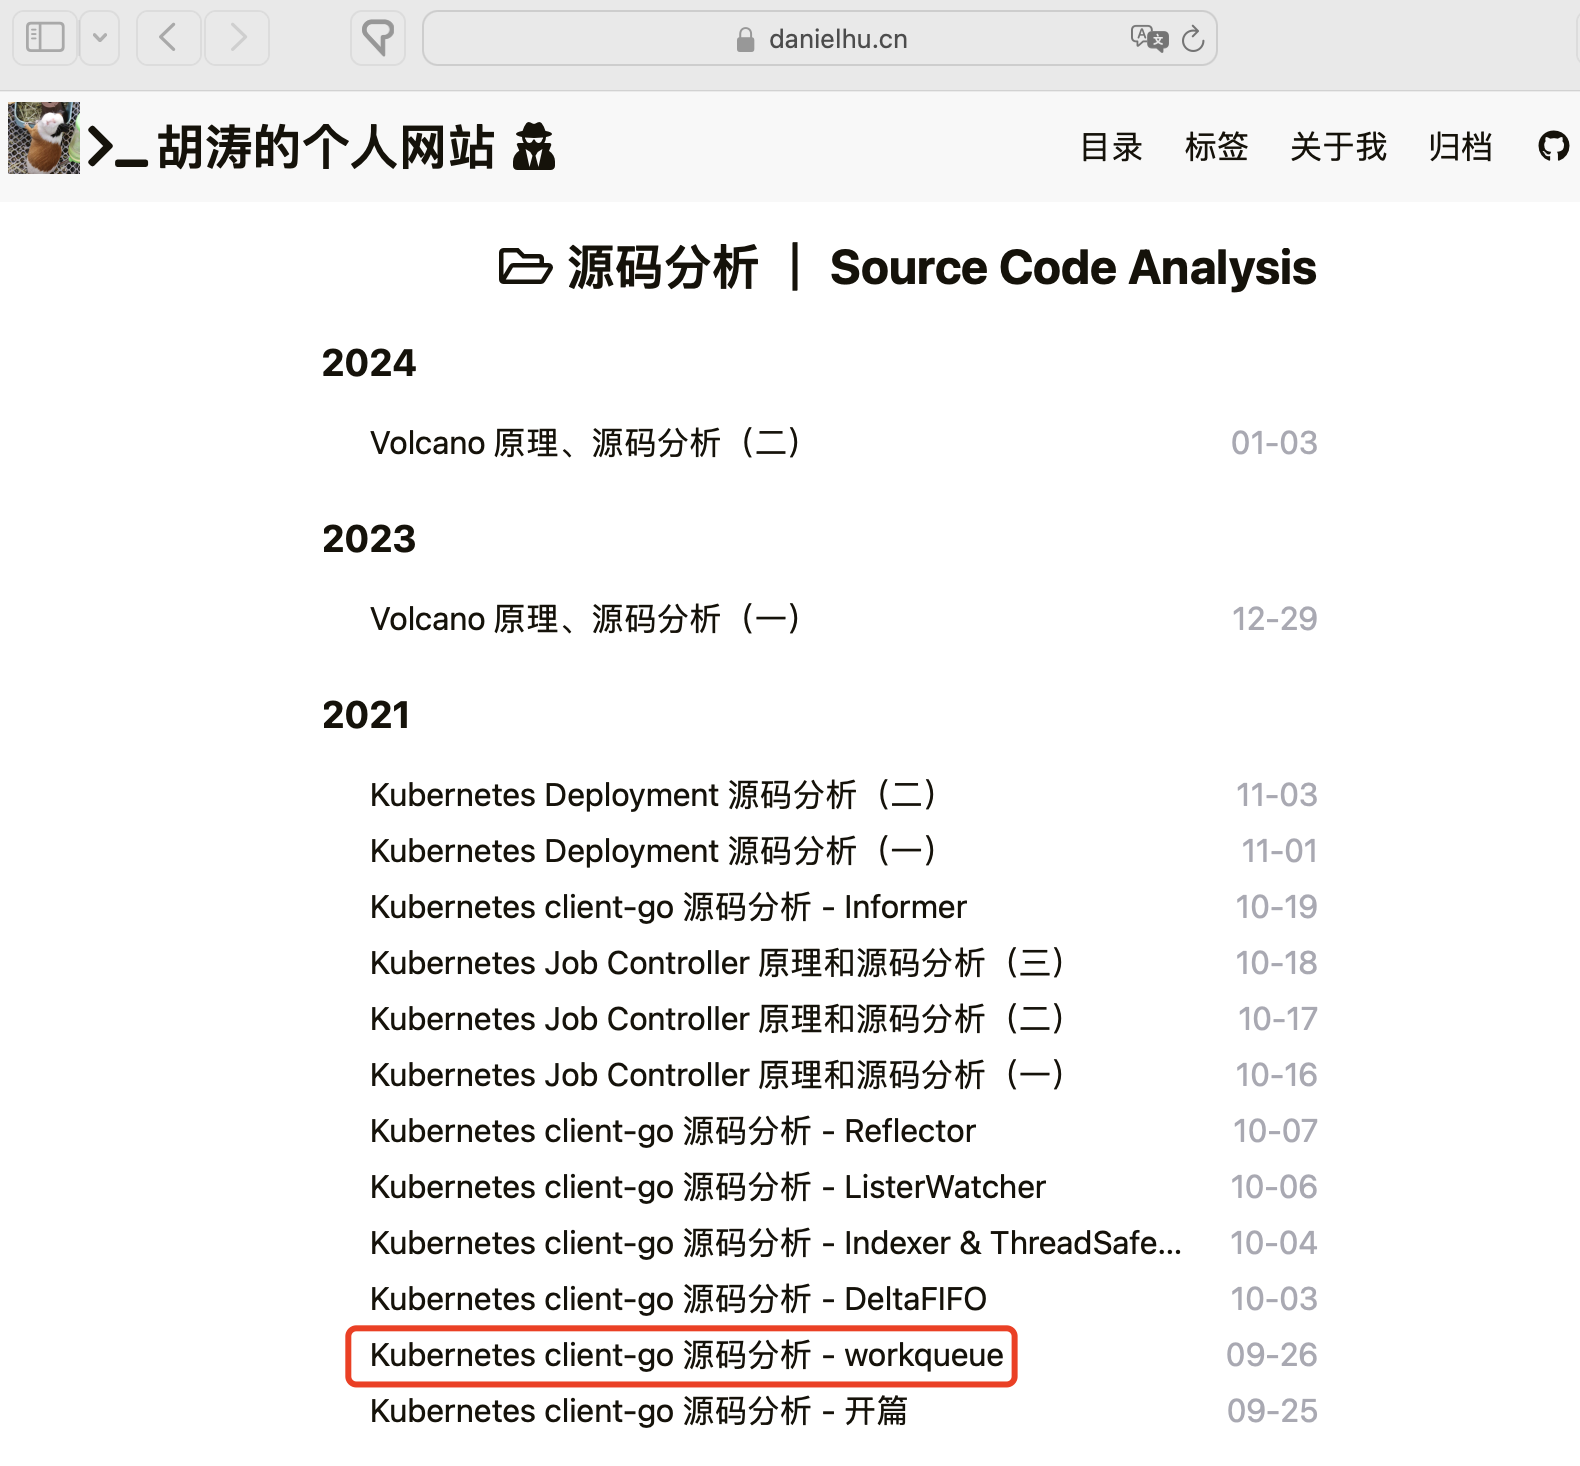Open the 目录 menu item
Viewport: 1580px width, 1466px height.
click(1111, 147)
